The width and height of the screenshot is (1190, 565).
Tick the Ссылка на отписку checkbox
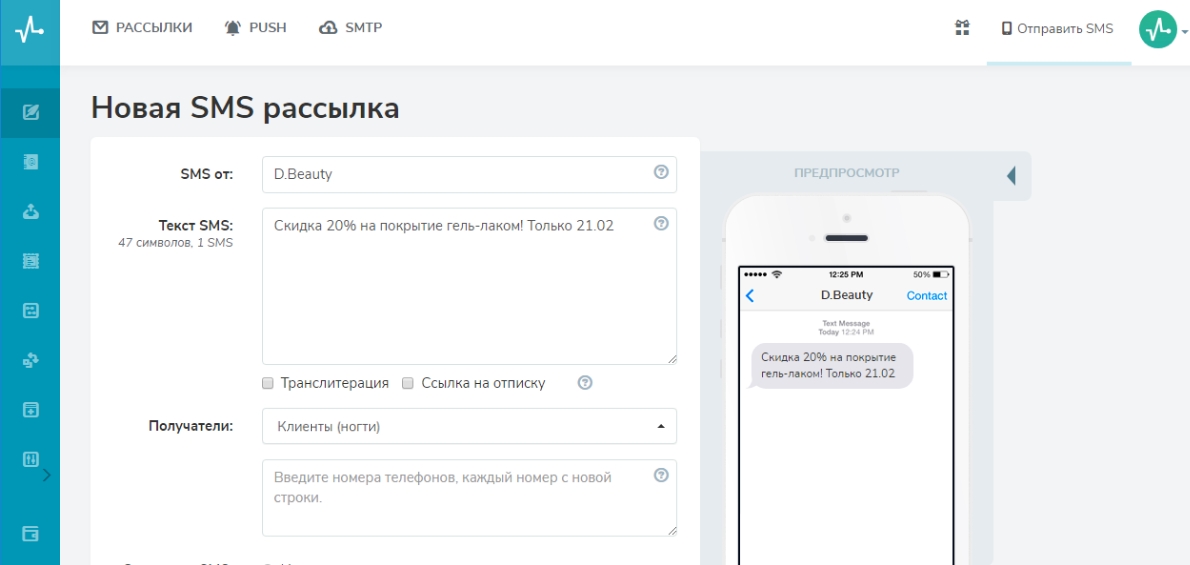pos(407,383)
